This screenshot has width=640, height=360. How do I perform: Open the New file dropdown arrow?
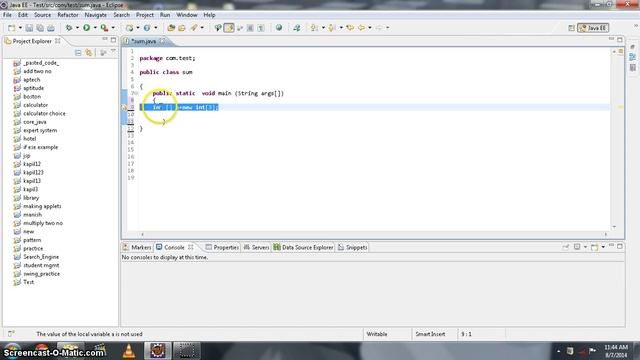click(x=20, y=28)
